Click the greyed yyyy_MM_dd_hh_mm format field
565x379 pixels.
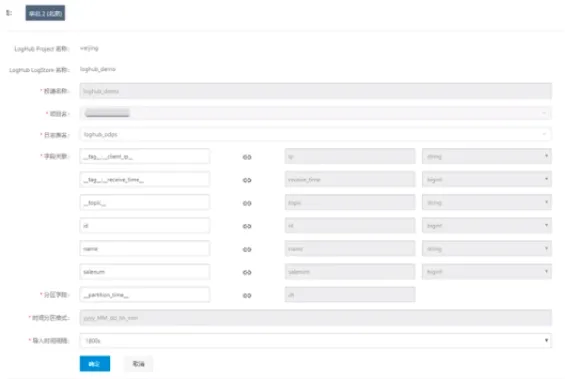[316, 318]
